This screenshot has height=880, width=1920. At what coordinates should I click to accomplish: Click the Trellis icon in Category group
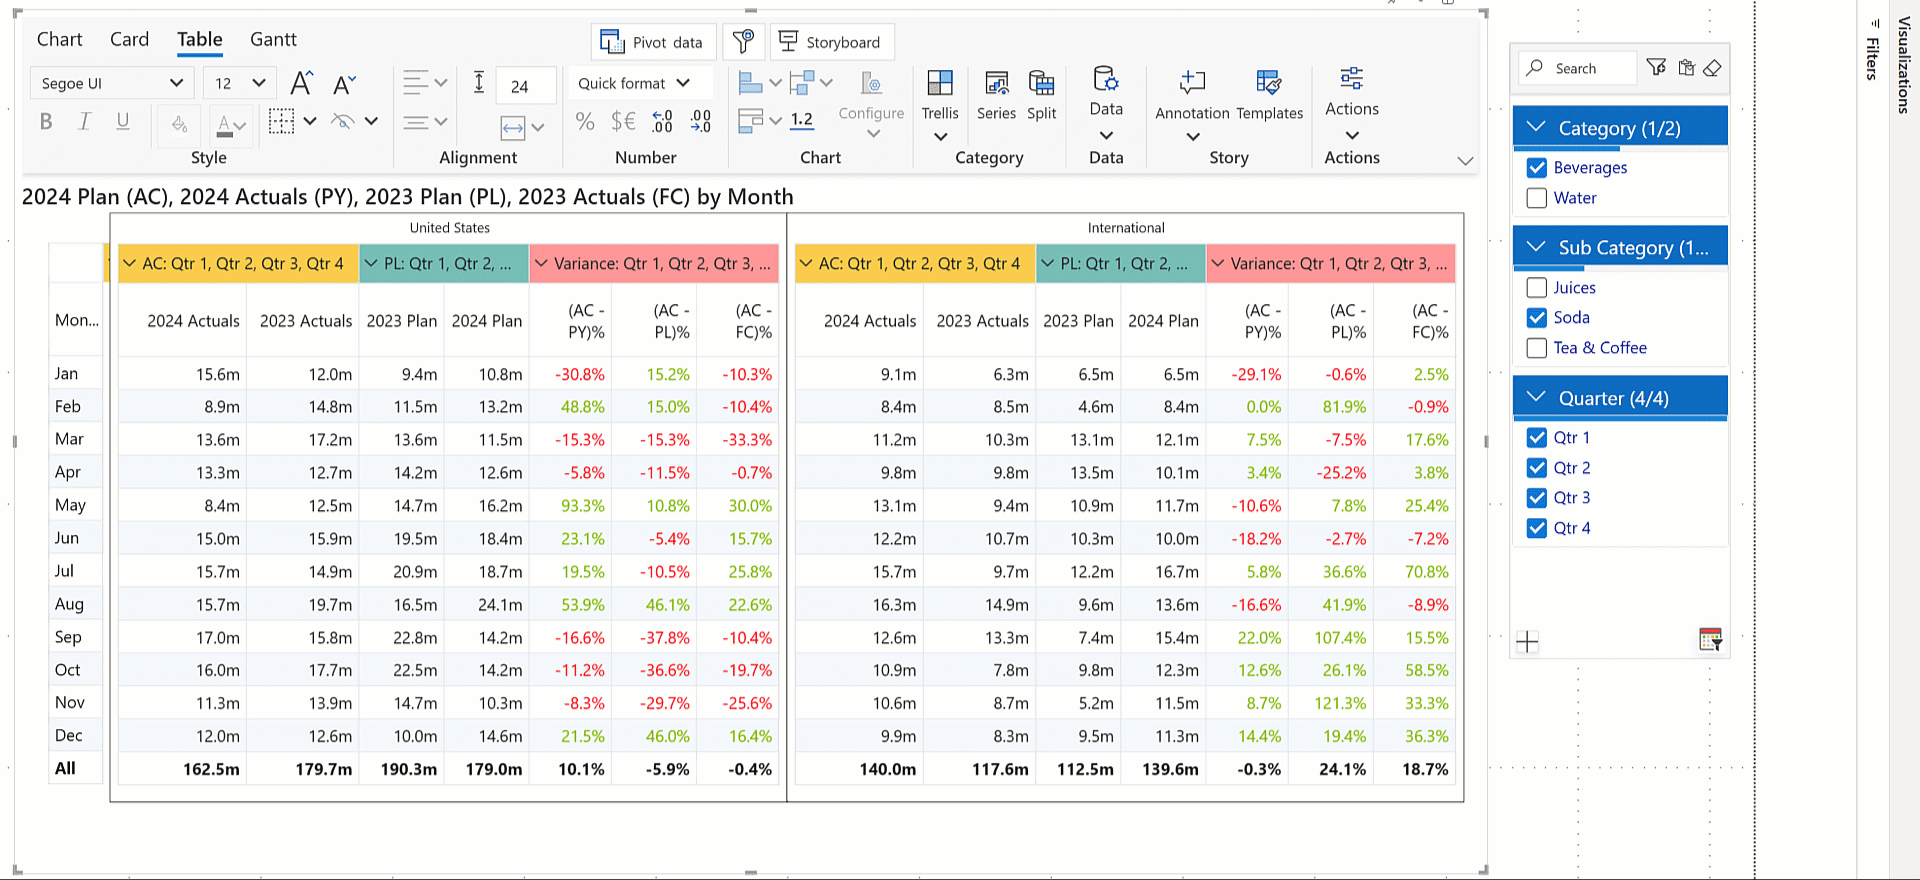click(x=939, y=83)
